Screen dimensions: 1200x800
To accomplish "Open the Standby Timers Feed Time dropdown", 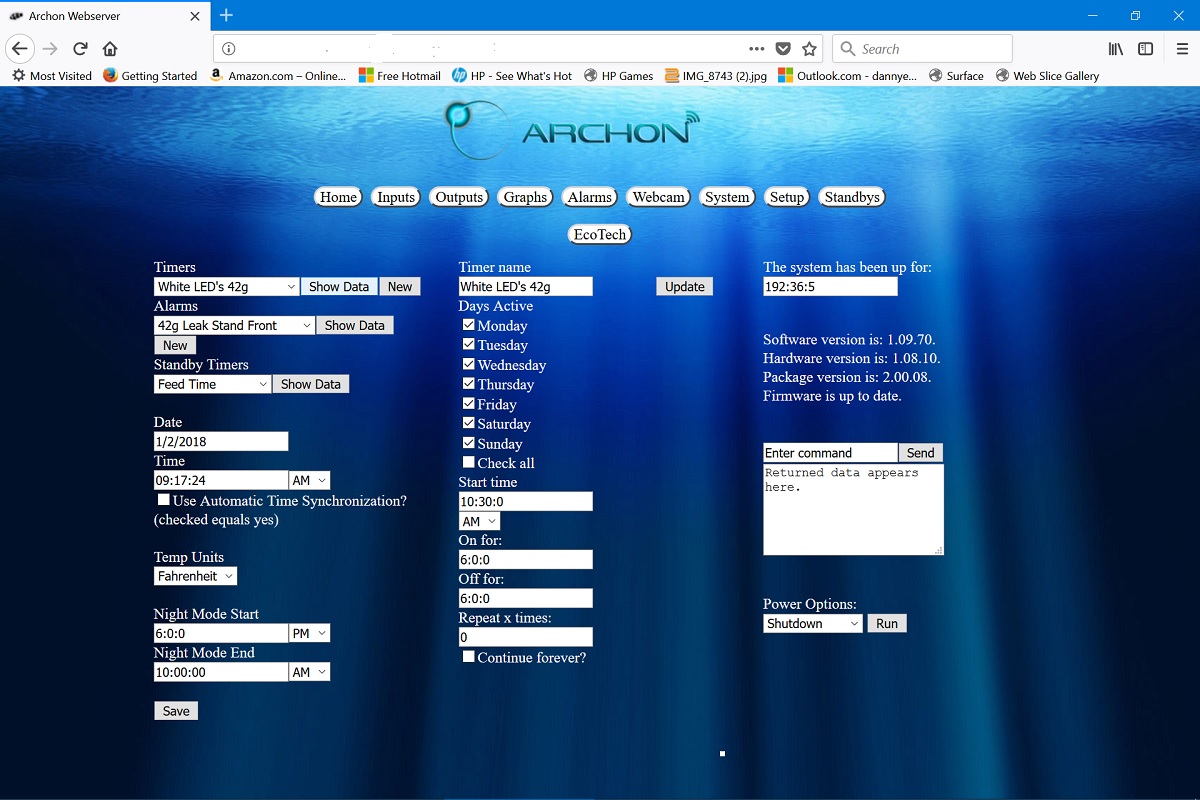I will click(212, 384).
